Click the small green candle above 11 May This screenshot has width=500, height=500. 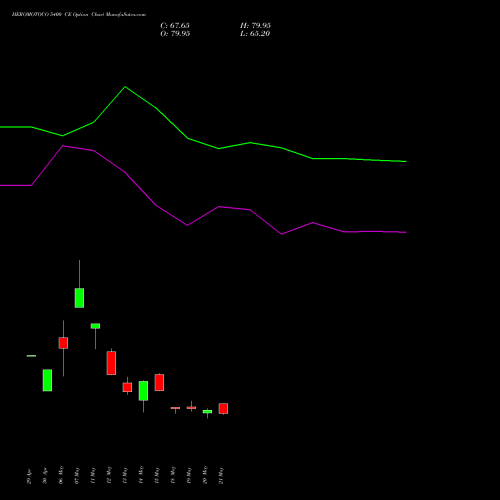pos(95,326)
